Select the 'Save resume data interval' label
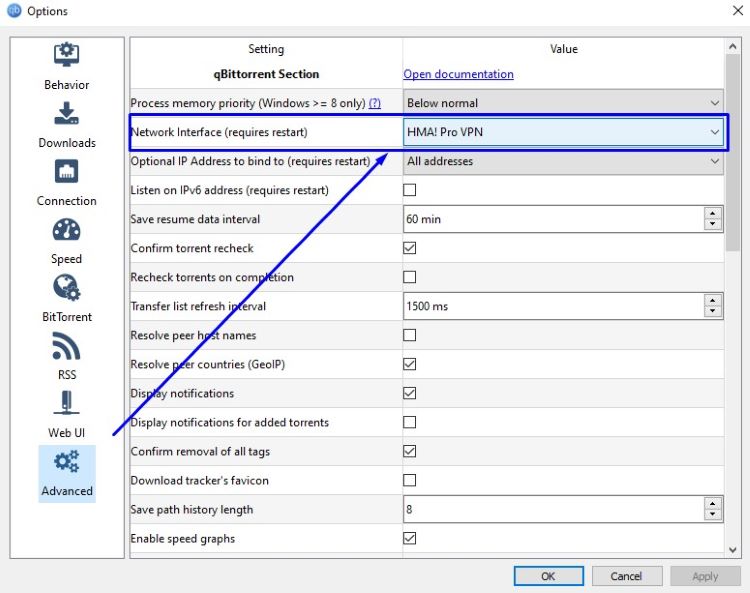The image size is (750, 593). pyautogui.click(x=195, y=219)
